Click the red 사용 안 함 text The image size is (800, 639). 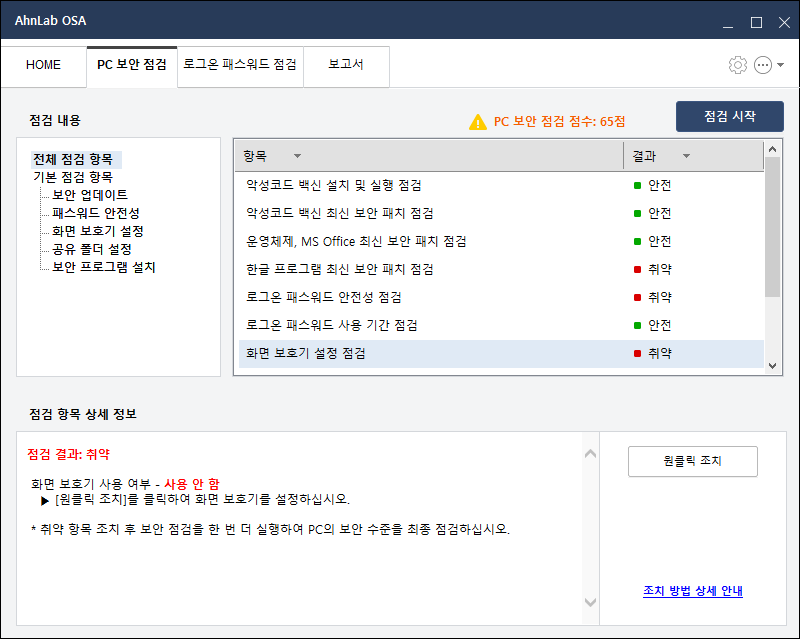[192, 484]
